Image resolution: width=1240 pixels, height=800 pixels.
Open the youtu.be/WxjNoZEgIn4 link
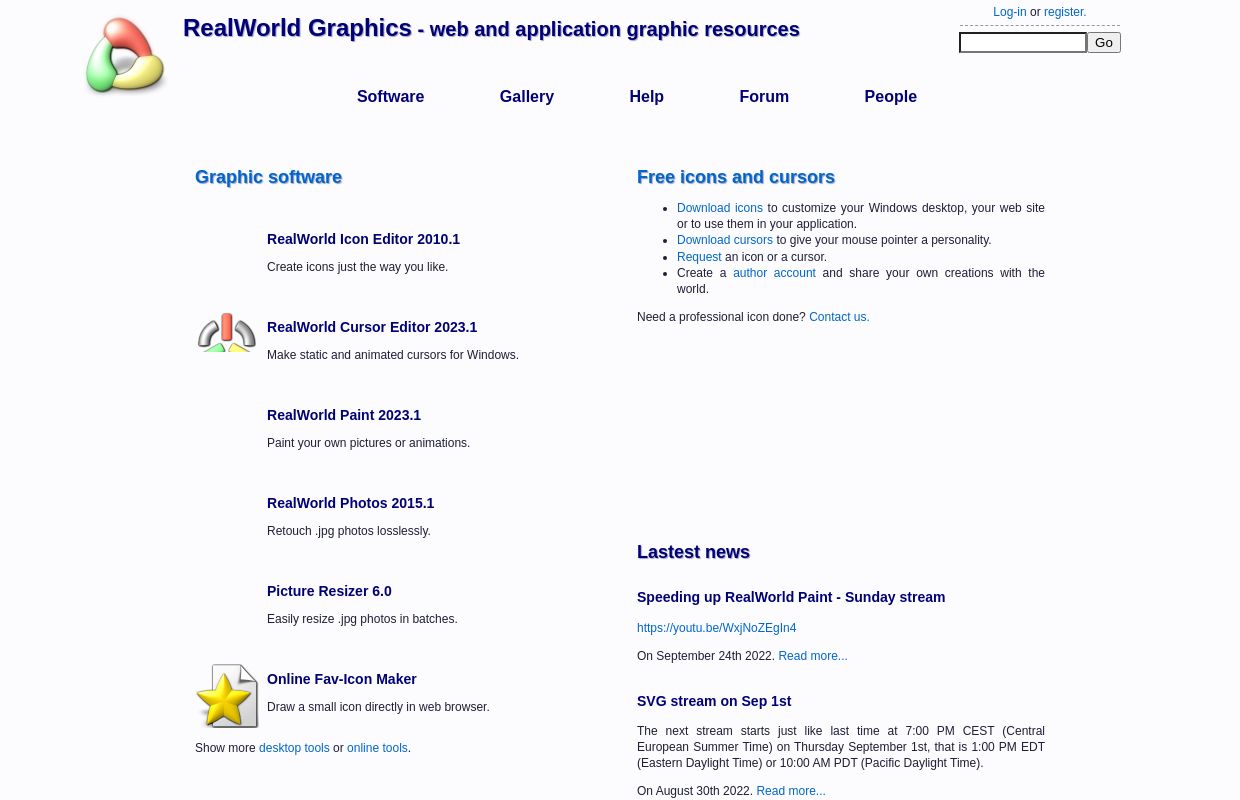point(717,628)
